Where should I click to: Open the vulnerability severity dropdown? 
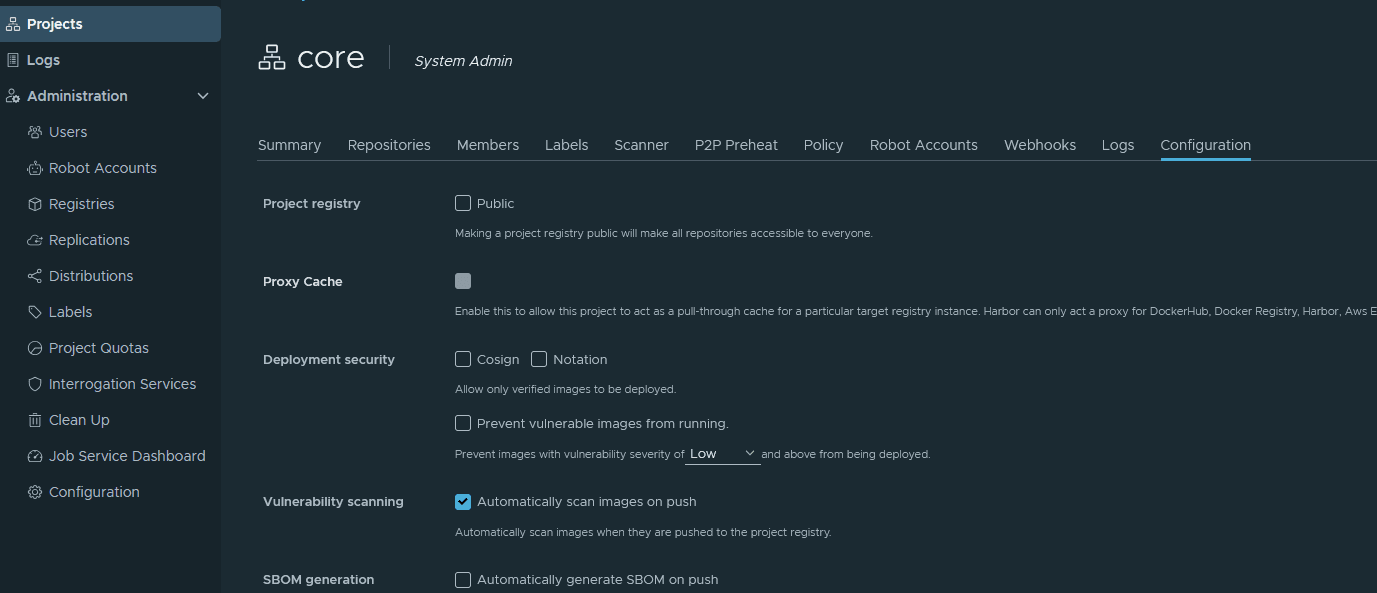click(722, 453)
